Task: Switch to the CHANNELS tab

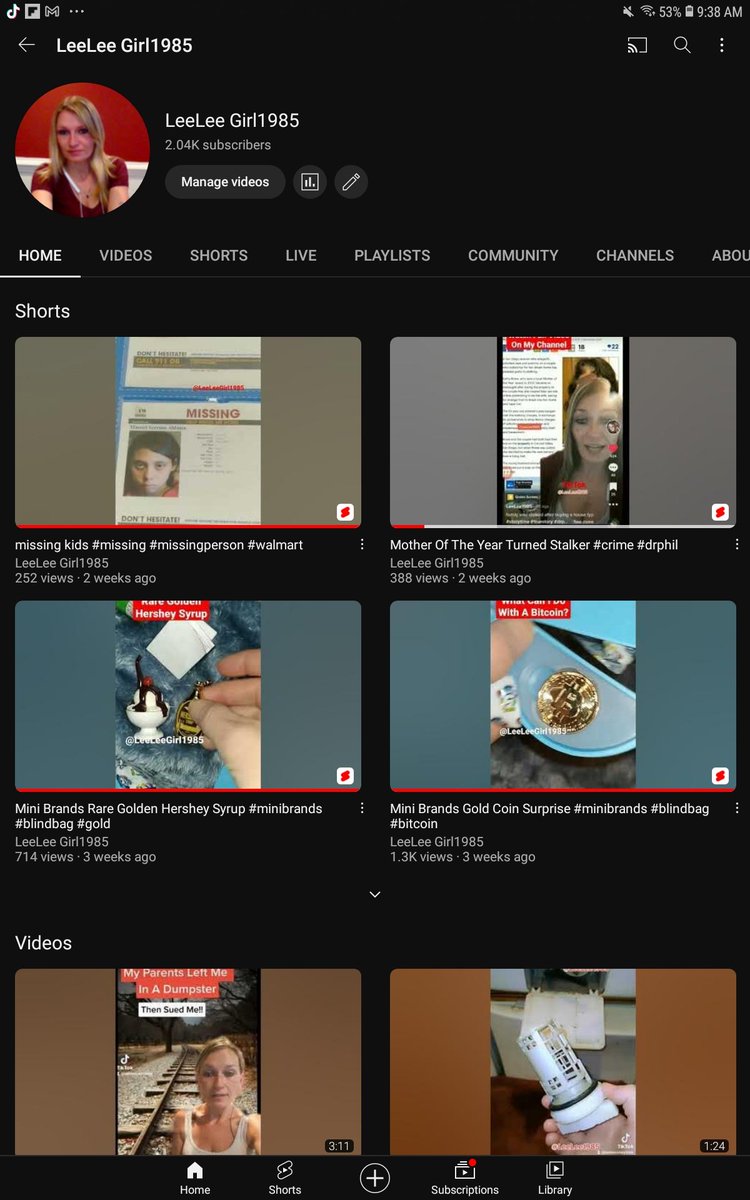Action: click(x=635, y=256)
